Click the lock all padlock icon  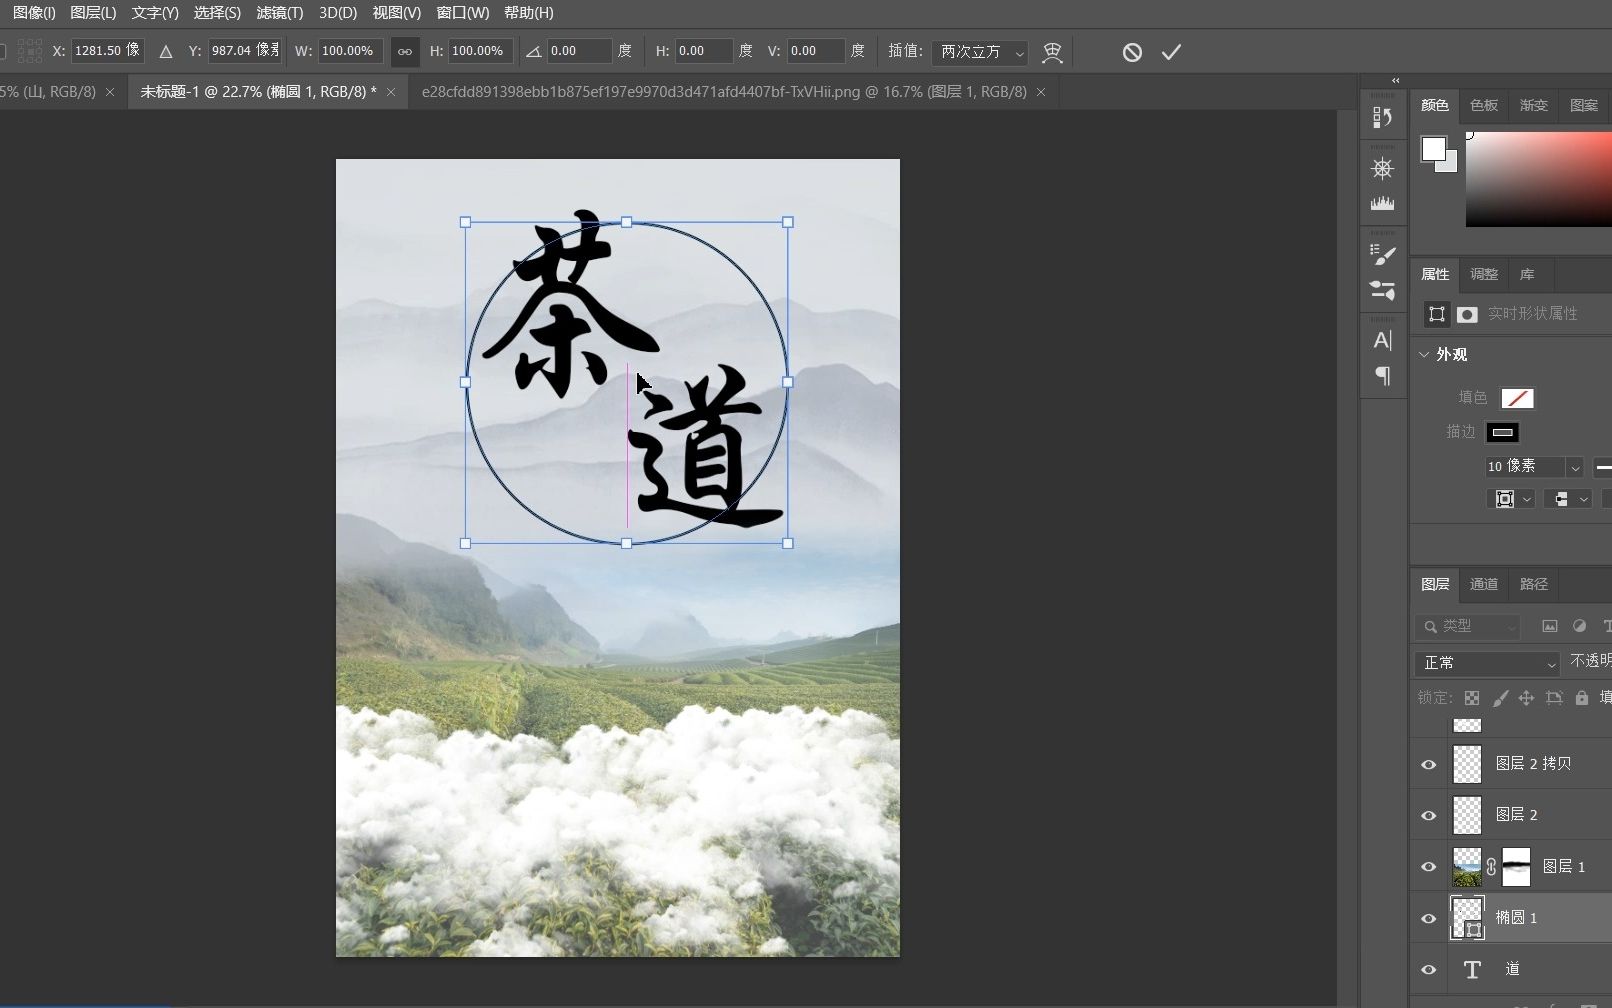1581,698
